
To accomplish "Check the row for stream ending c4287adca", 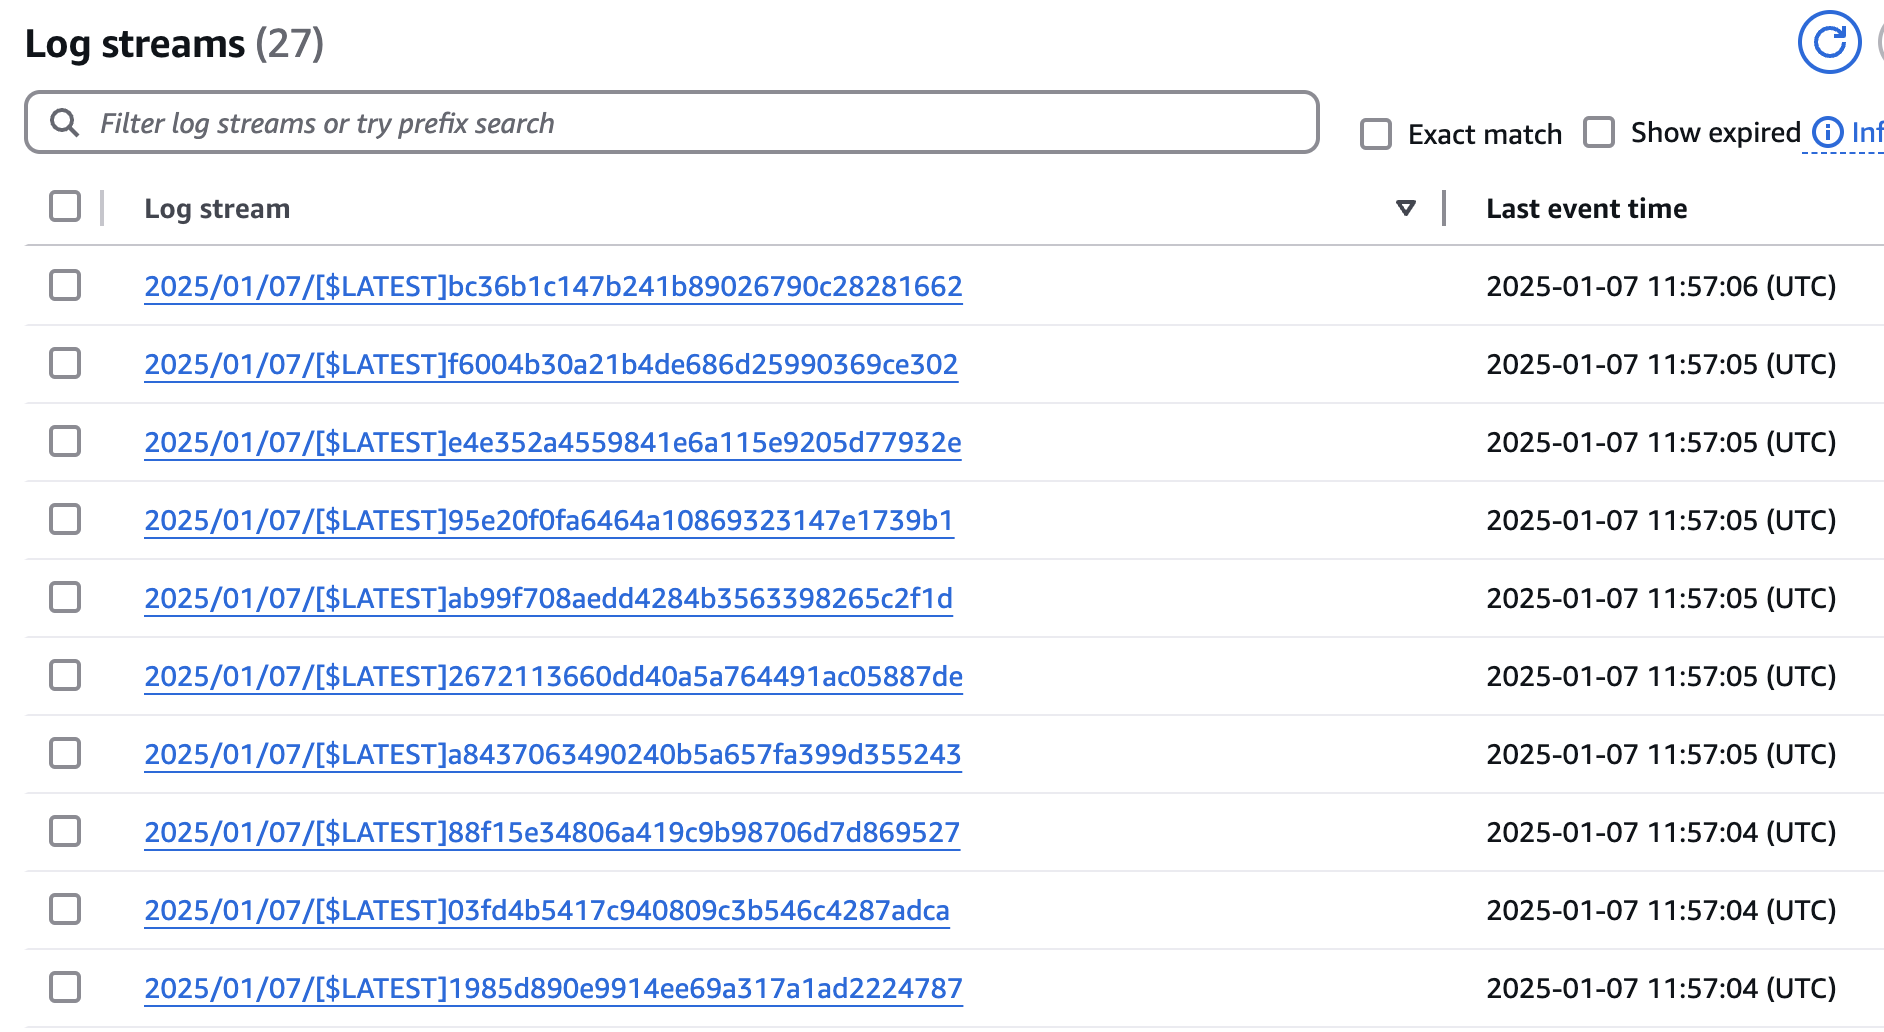I will (65, 909).
